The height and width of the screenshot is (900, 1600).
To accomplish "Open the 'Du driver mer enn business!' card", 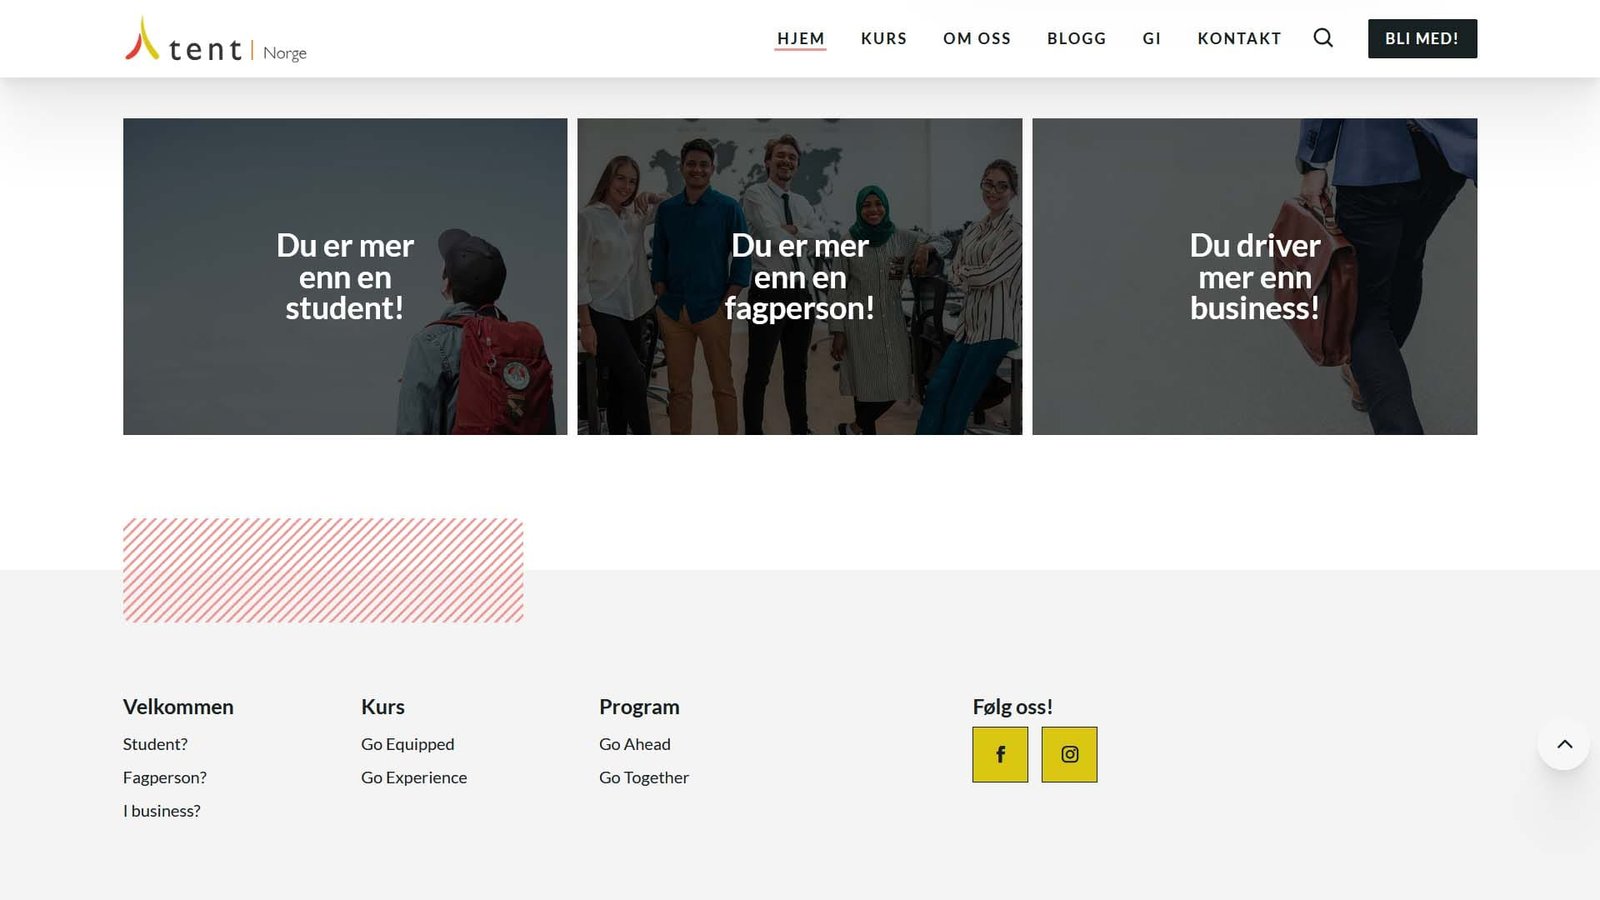I will (x=1254, y=276).
